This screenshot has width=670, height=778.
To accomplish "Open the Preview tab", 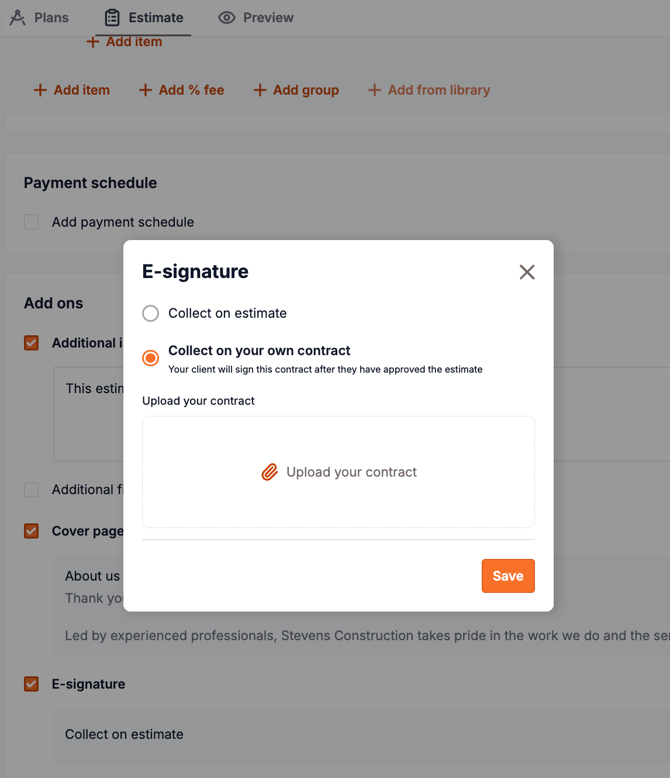I will [x=267, y=17].
